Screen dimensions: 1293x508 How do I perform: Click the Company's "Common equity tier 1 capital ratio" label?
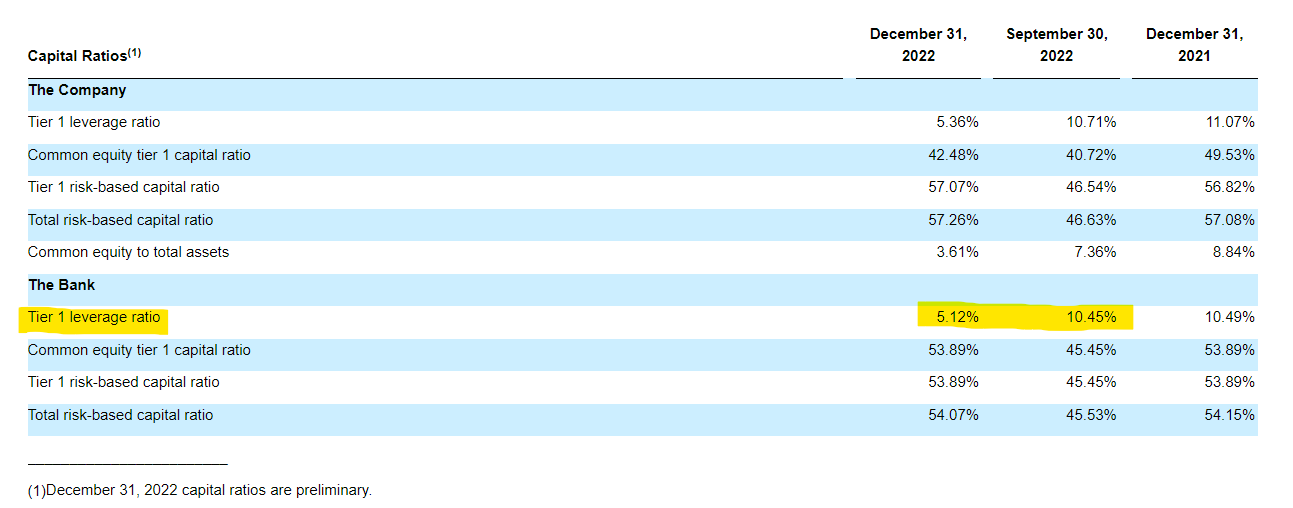139,155
